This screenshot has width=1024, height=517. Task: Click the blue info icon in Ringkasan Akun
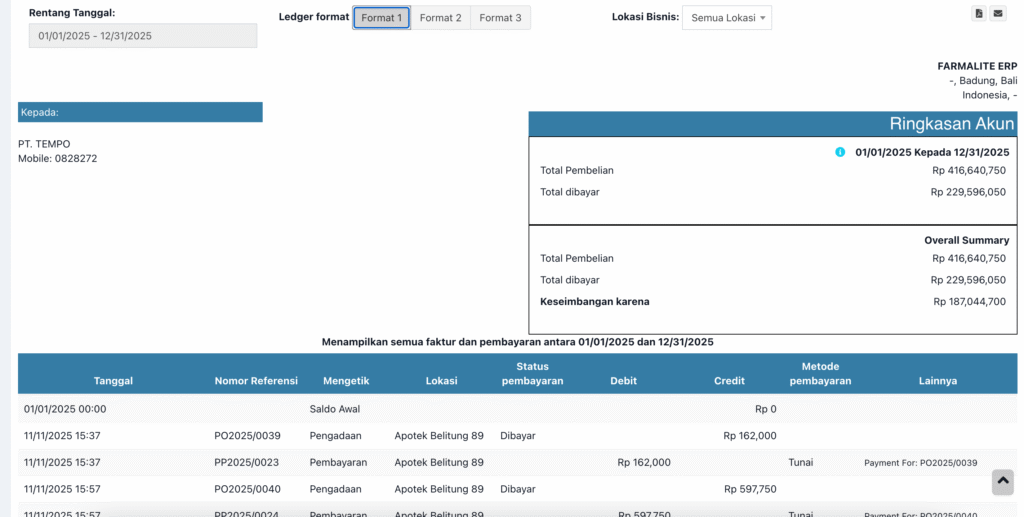[840, 152]
